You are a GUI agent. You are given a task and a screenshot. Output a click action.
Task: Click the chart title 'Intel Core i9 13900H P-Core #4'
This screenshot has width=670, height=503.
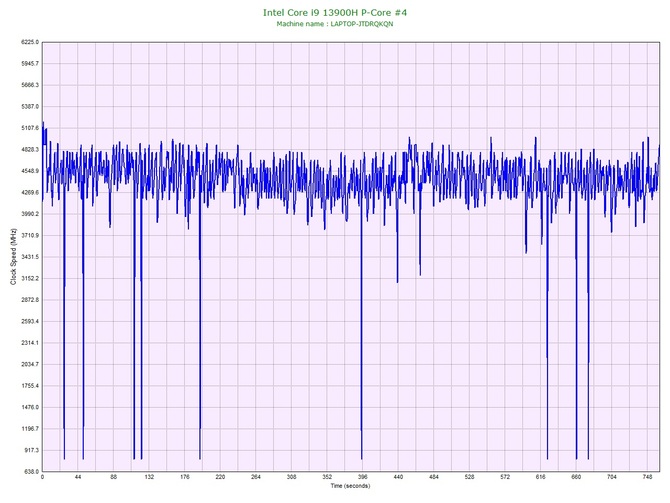pos(335,13)
